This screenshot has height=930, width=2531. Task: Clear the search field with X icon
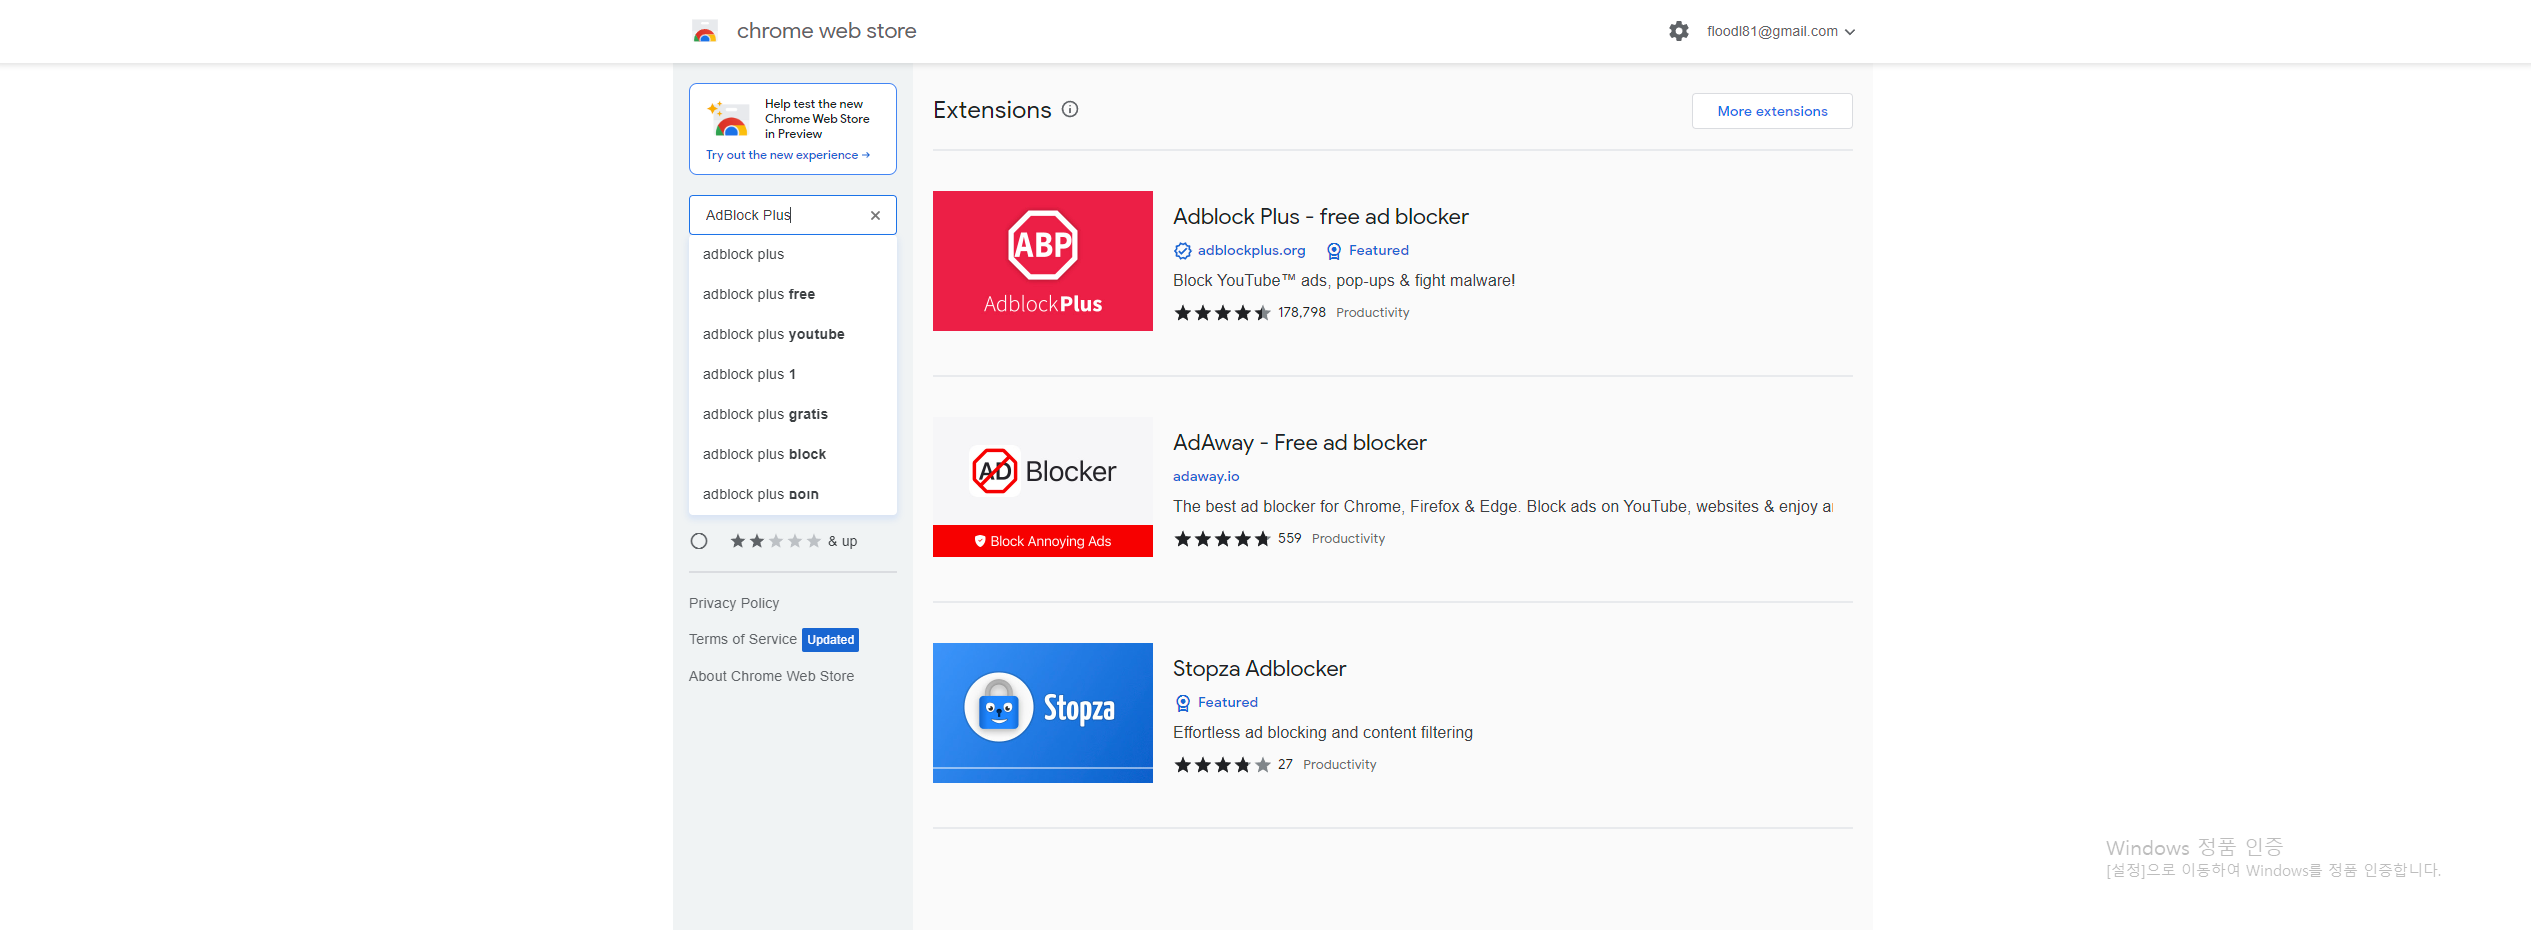coord(875,215)
